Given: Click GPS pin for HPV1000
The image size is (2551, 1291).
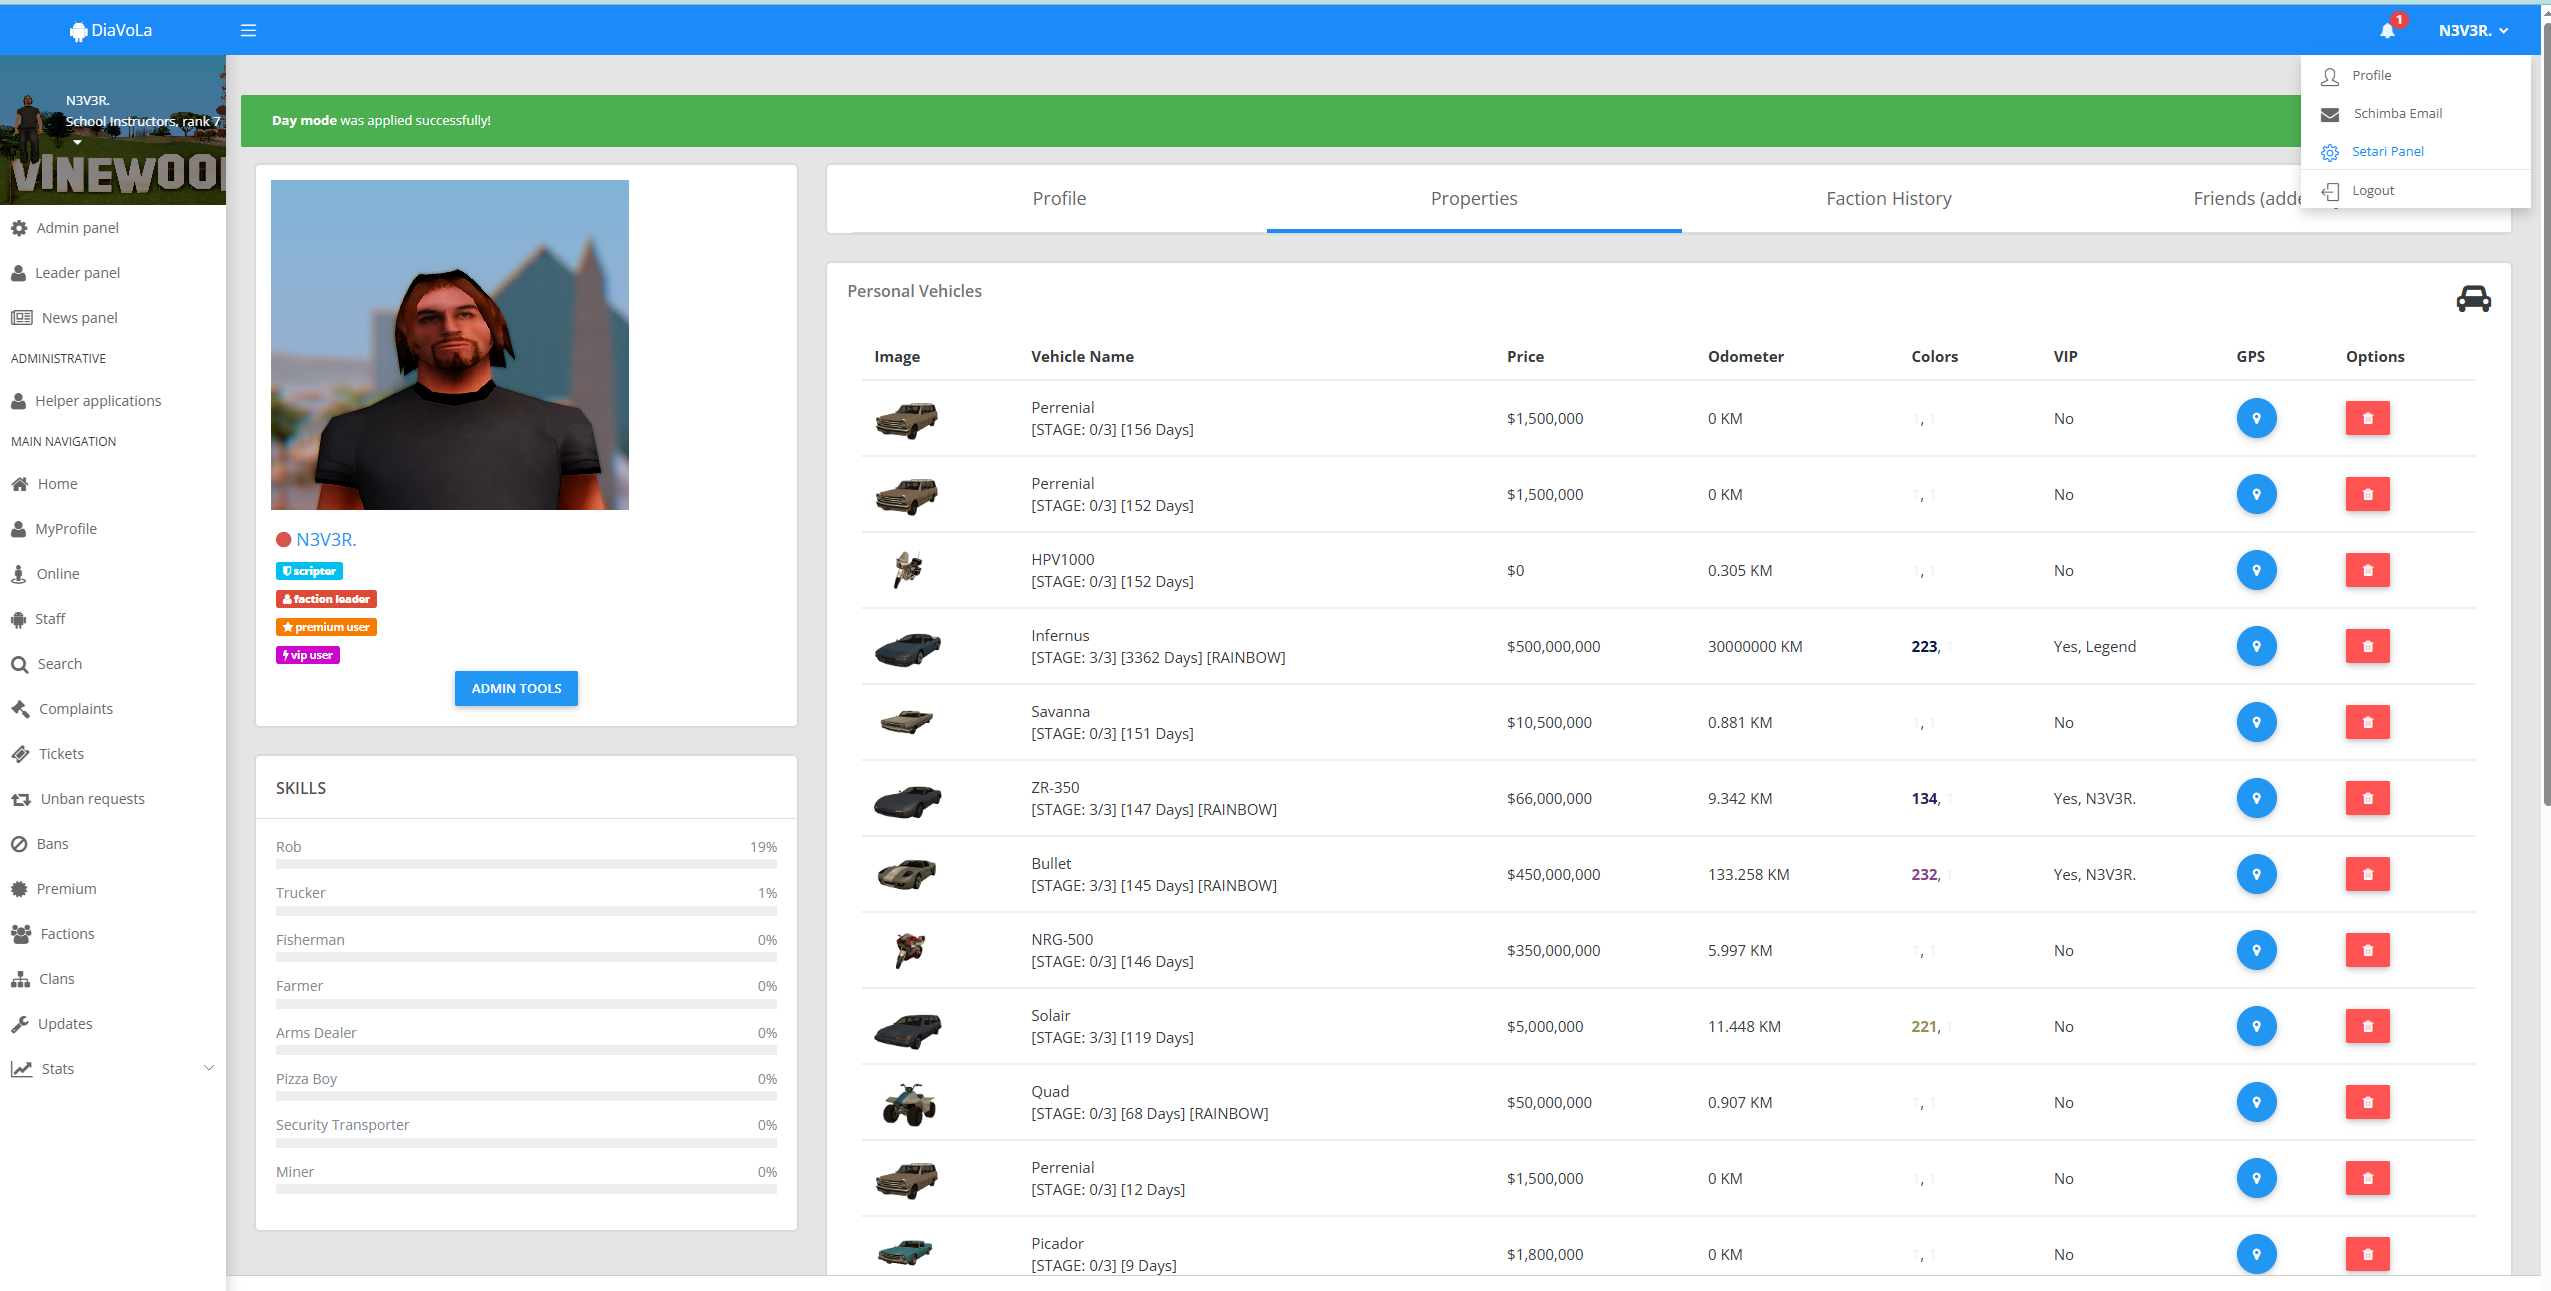Looking at the screenshot, I should [2255, 571].
